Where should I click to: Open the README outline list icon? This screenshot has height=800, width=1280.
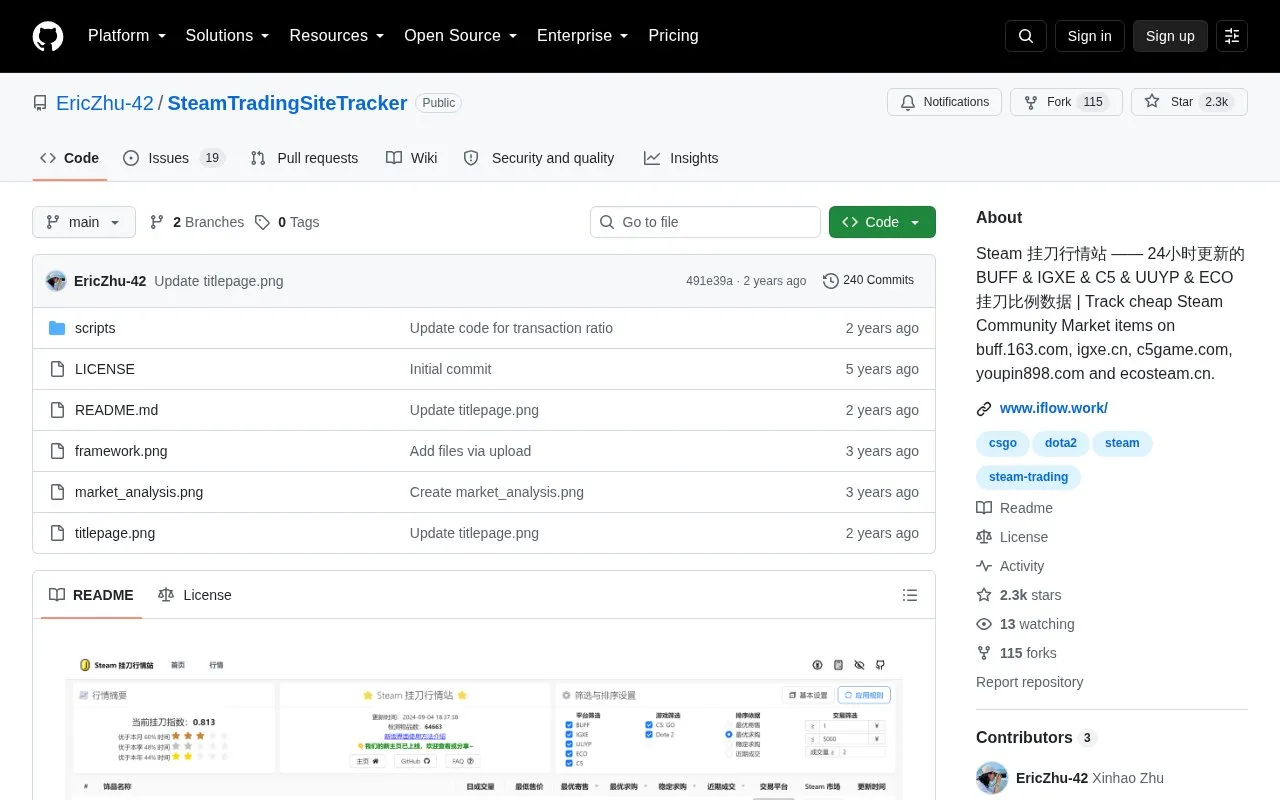click(910, 595)
